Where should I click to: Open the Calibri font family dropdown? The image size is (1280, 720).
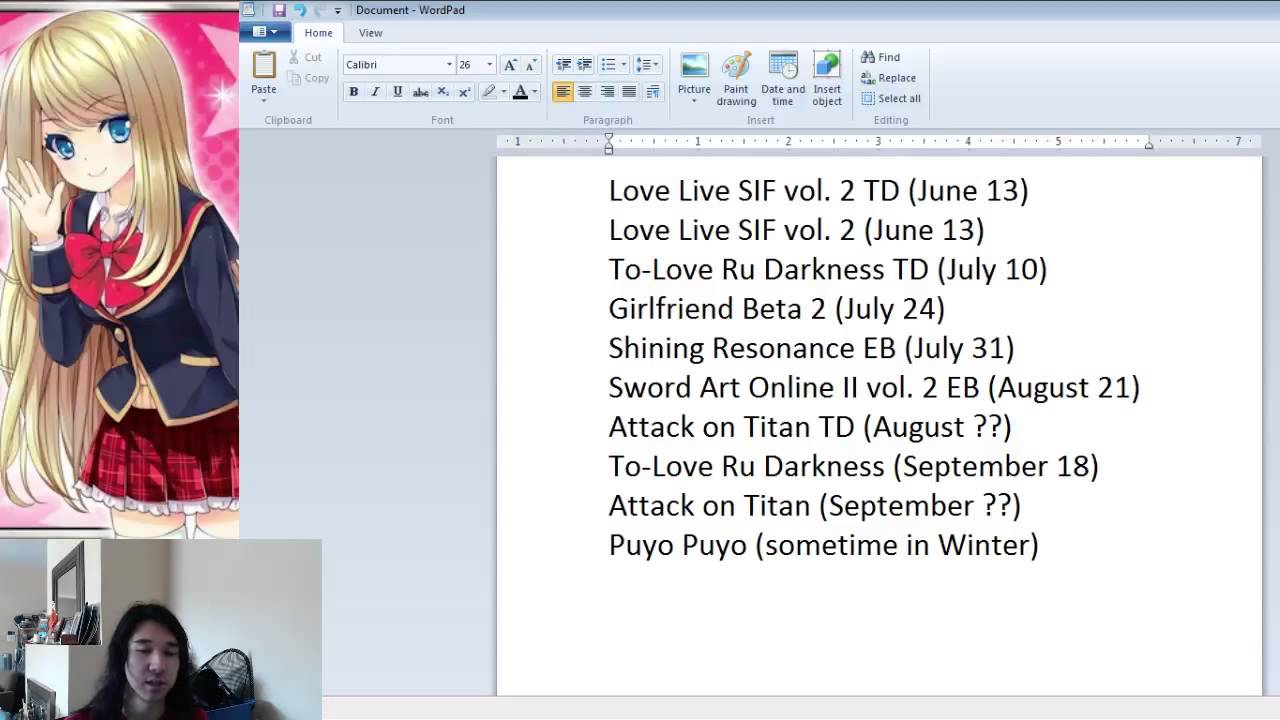coord(449,64)
